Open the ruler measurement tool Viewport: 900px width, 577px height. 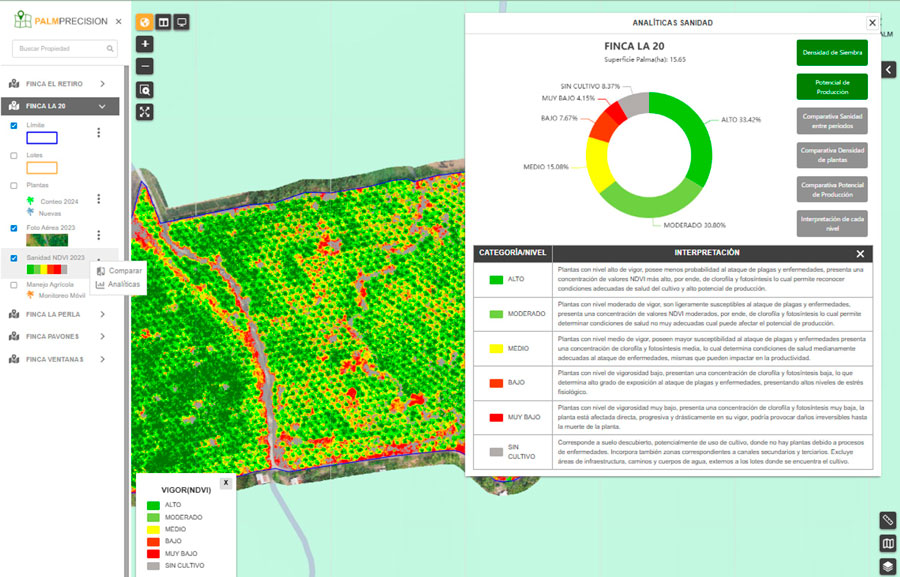(x=887, y=521)
